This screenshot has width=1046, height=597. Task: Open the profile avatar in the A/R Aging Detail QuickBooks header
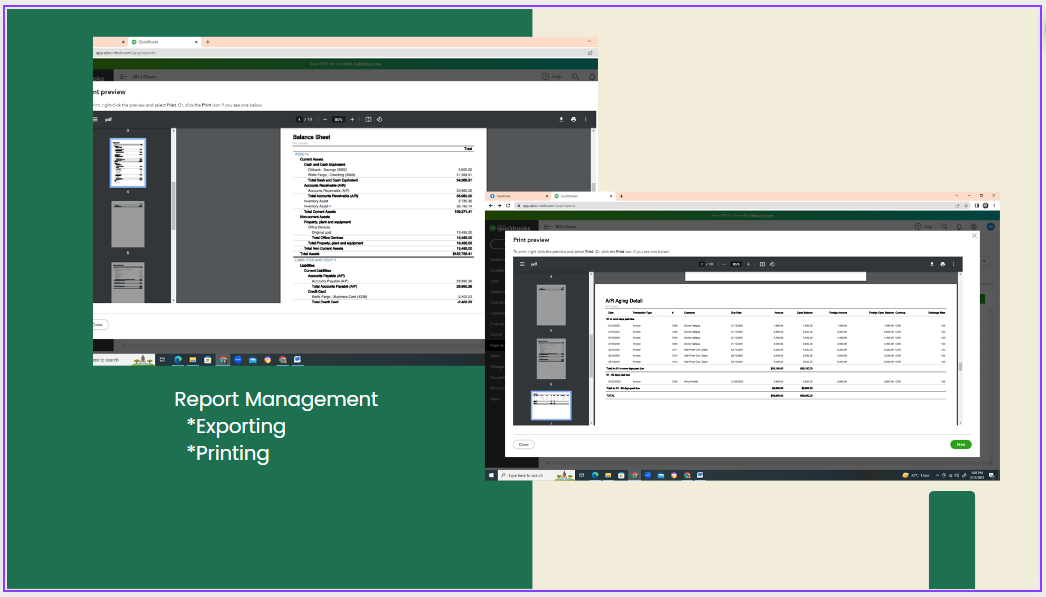(x=991, y=227)
